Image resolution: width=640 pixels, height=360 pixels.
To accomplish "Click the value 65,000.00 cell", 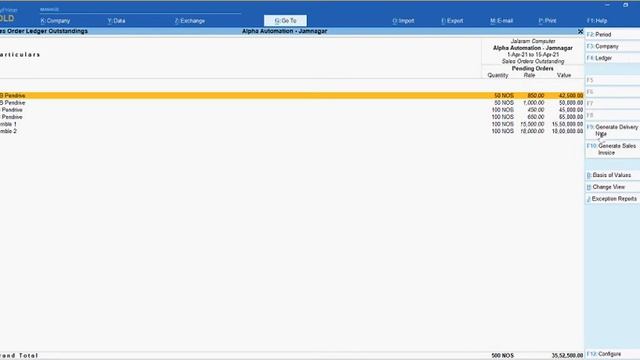I will 571,117.
